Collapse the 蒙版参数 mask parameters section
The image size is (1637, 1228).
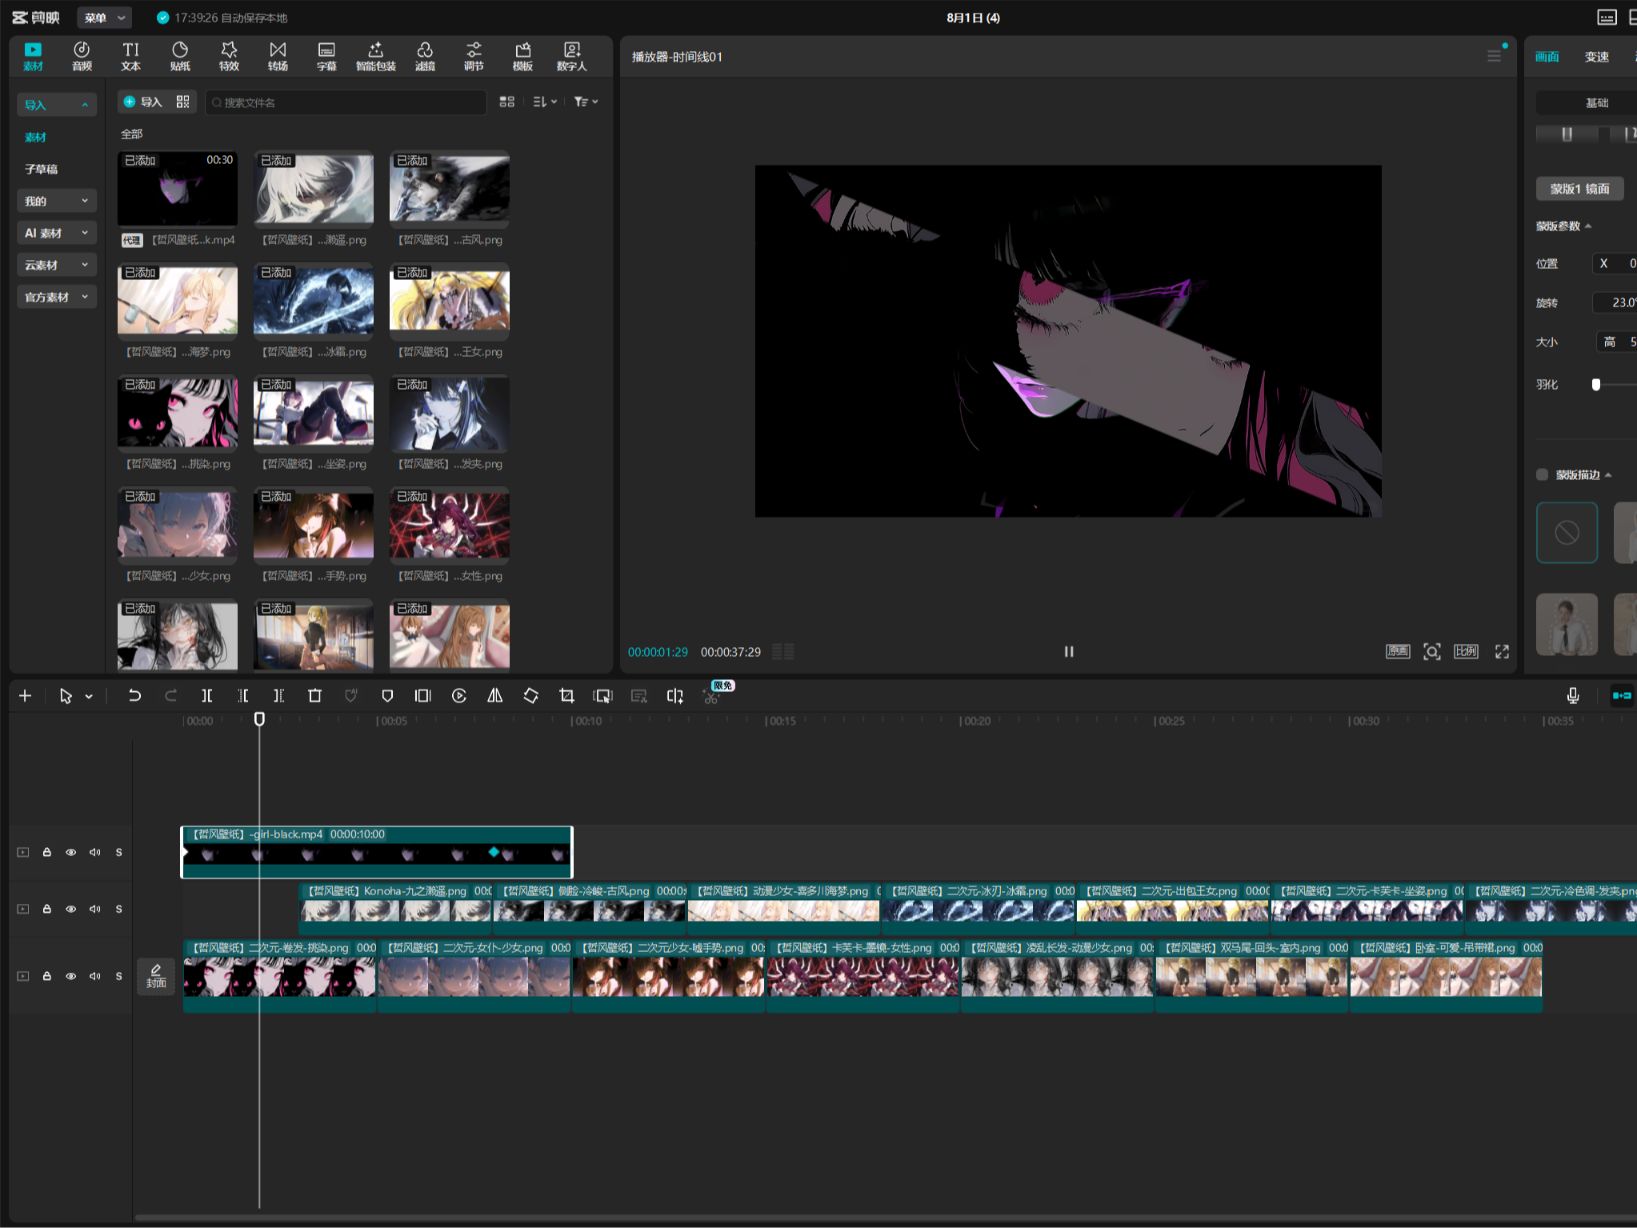1588,226
